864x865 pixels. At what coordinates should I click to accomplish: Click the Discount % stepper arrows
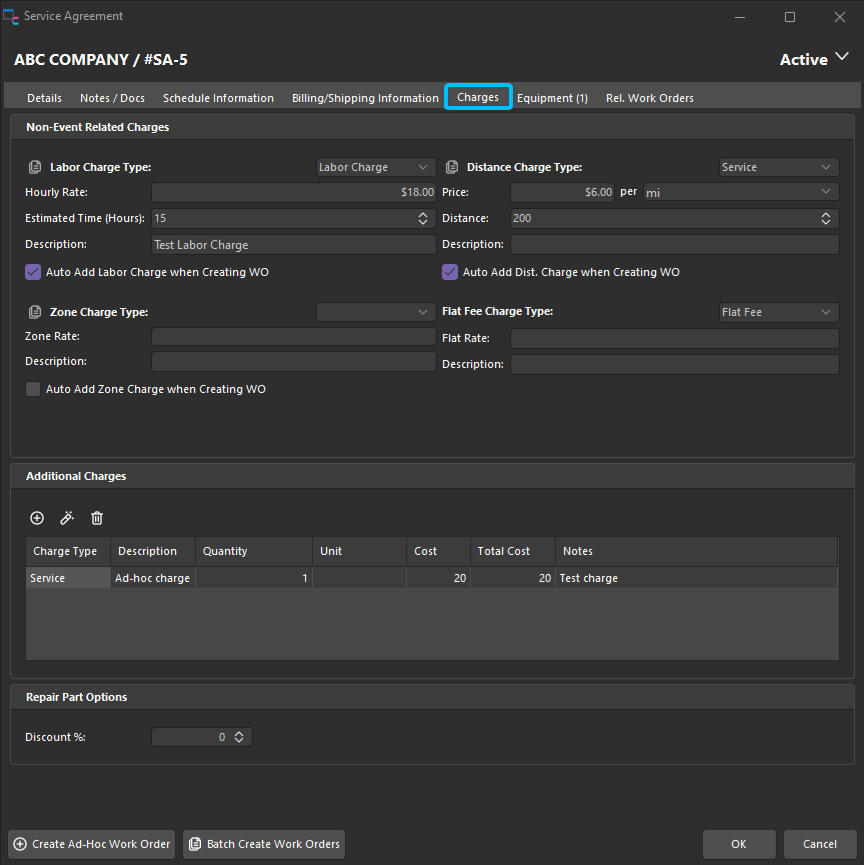coord(239,737)
